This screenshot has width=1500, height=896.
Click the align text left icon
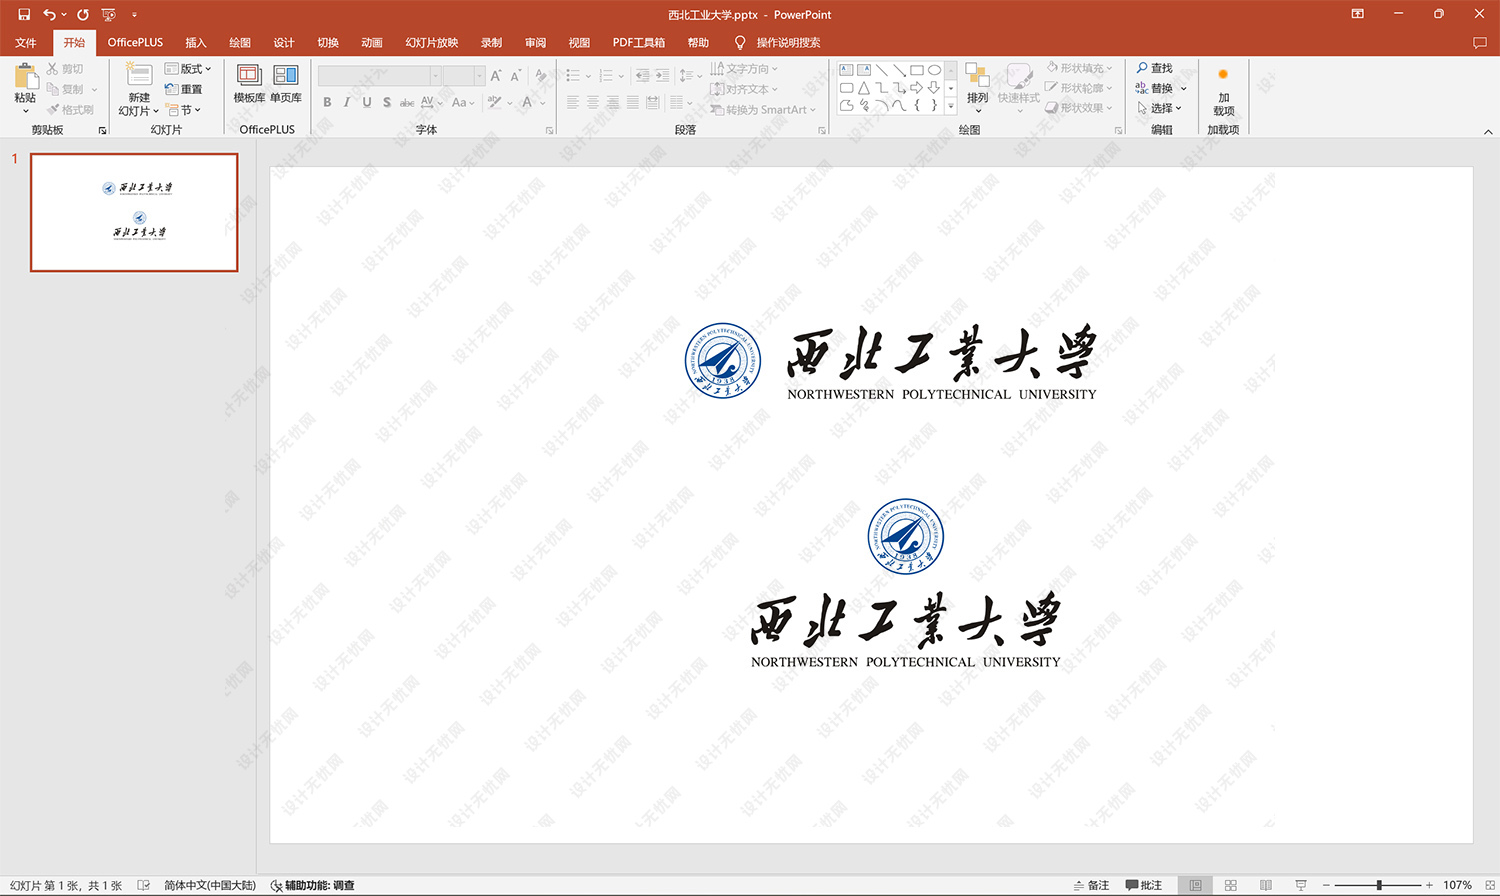pos(573,102)
